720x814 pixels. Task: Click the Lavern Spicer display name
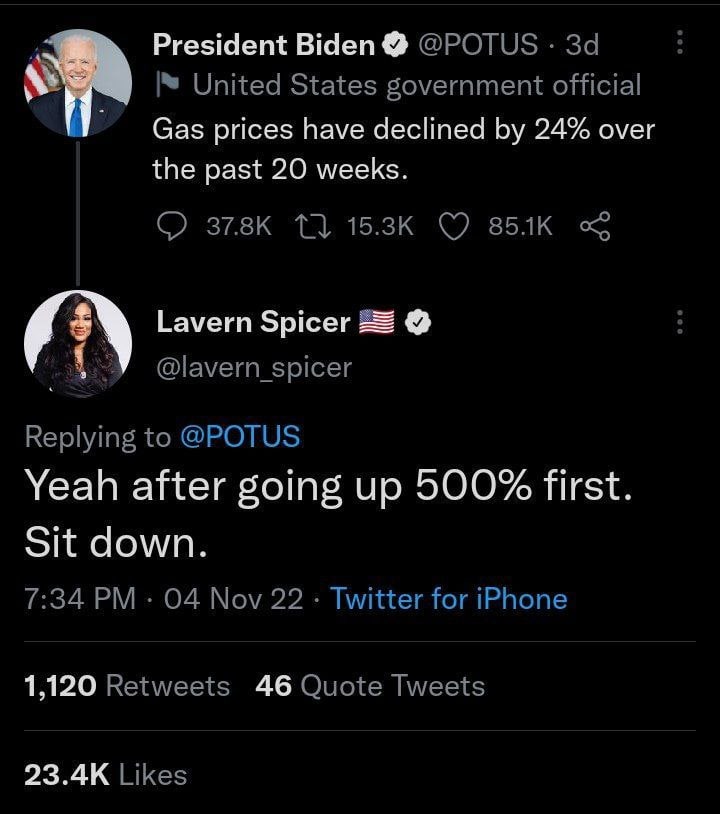tap(253, 322)
